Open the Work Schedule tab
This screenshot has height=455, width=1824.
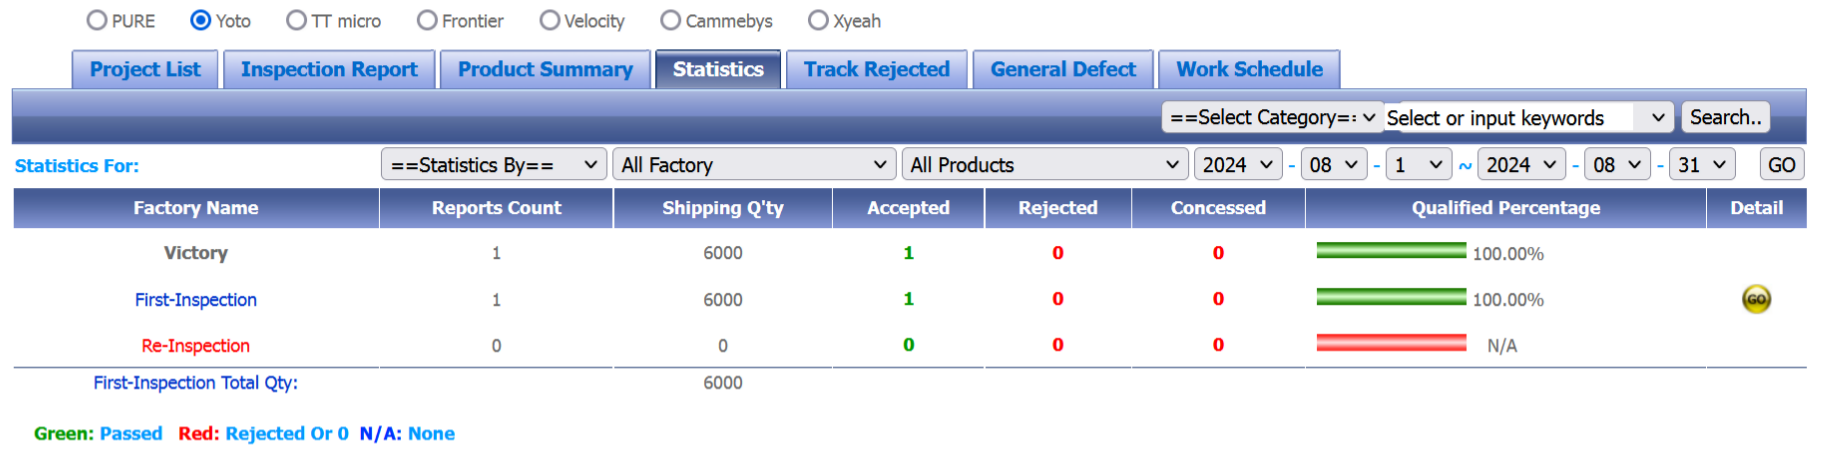(1249, 70)
